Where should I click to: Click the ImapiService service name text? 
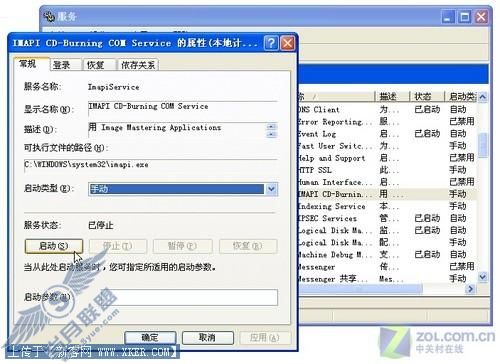(113, 87)
